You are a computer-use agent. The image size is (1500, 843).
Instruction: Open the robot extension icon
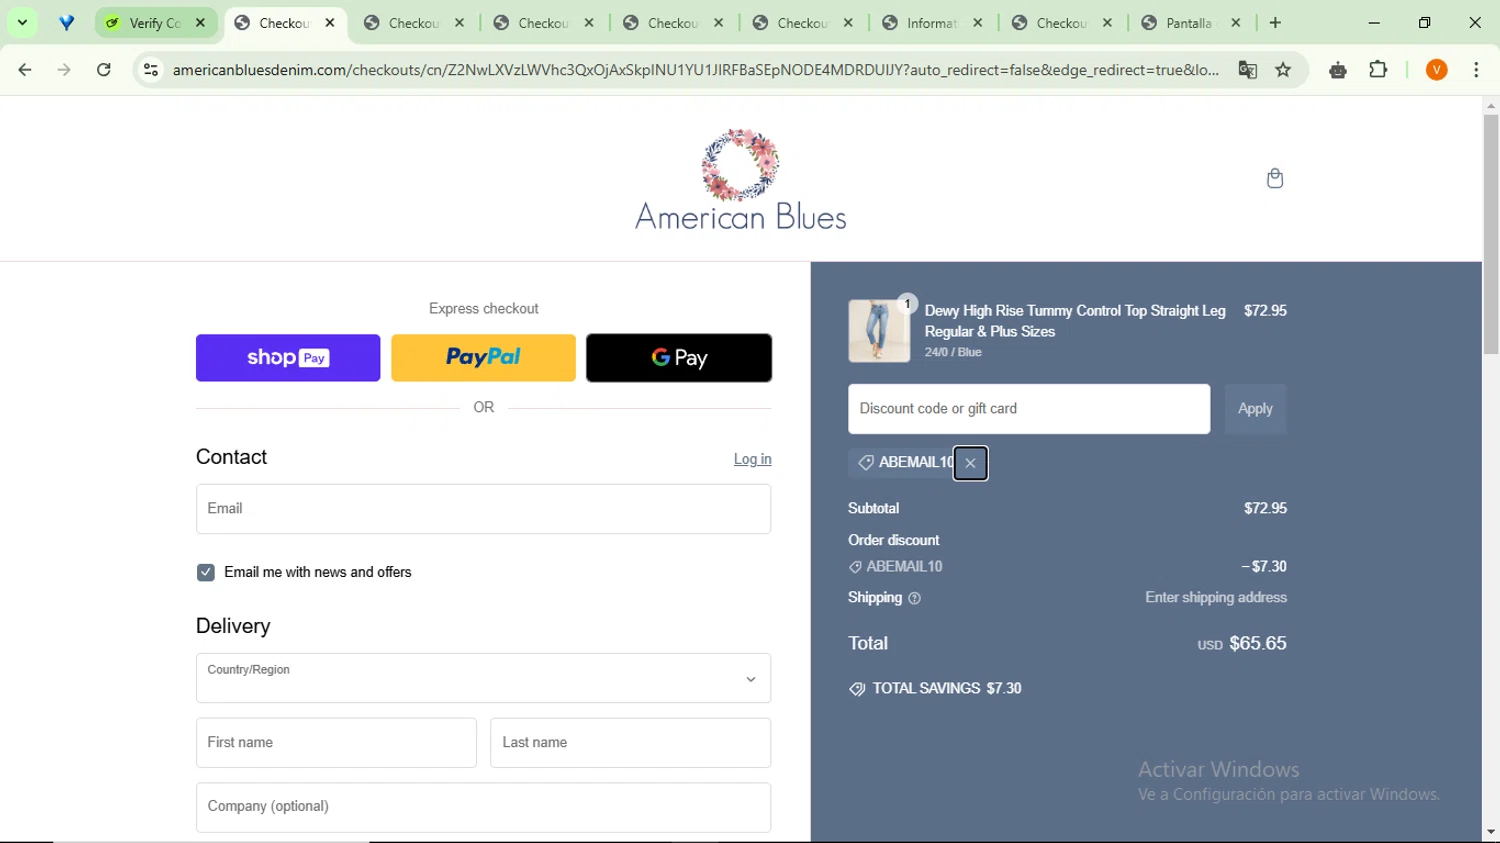1338,70
